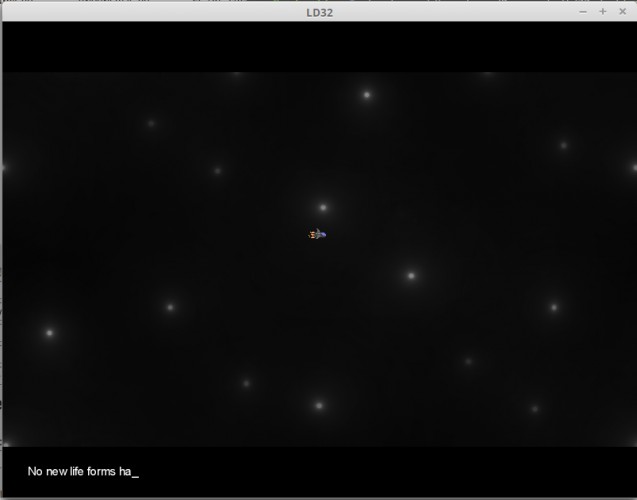Viewport: 637px width, 500px height.
Task: Click the faint star in the bottom-right corner area
Action: [535, 409]
